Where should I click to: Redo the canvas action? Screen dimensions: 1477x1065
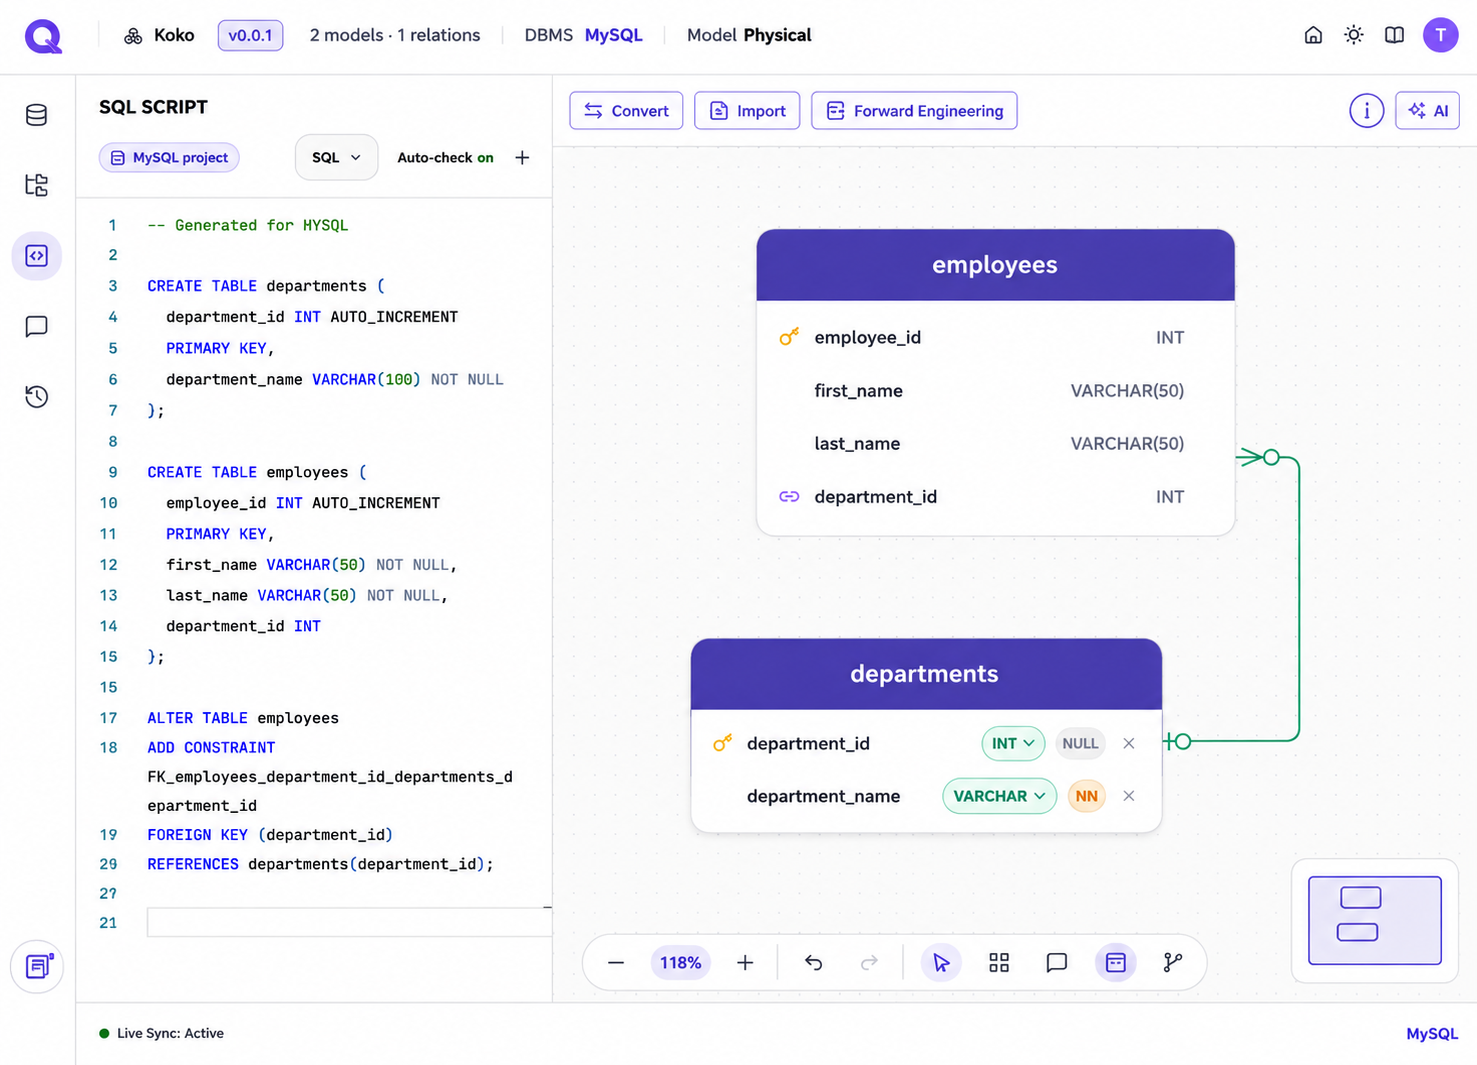869,963
